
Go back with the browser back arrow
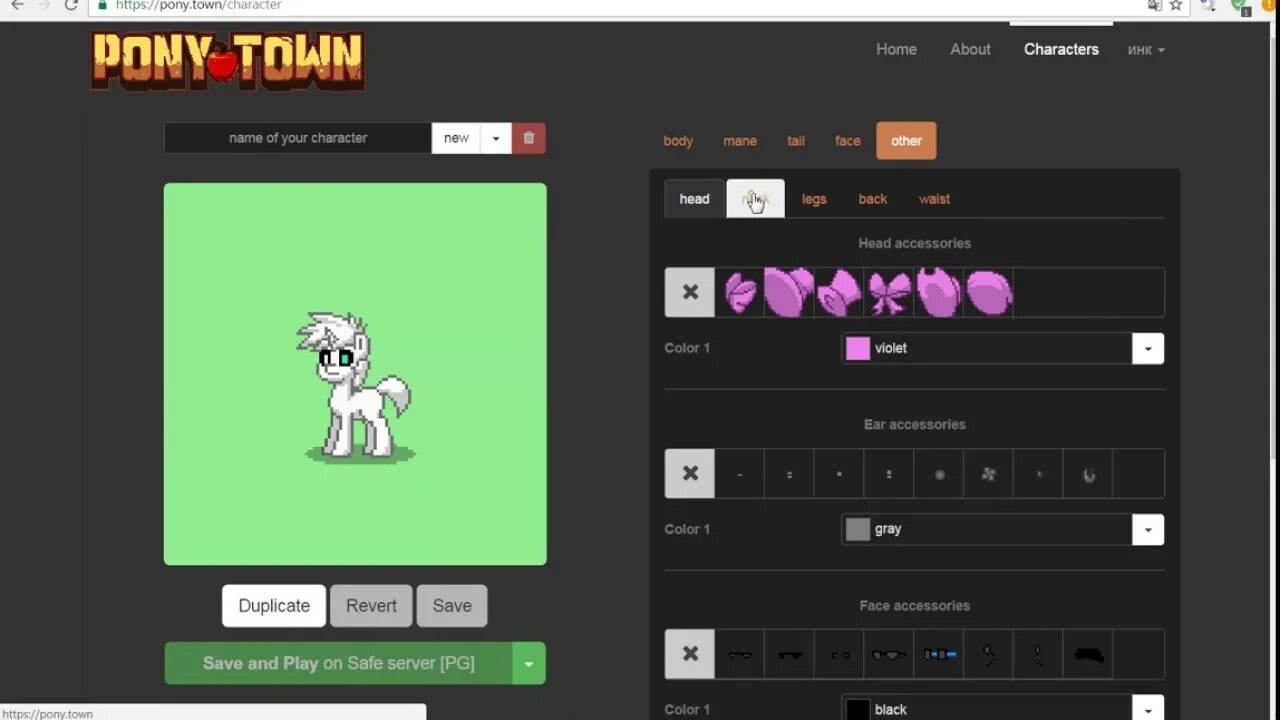click(16, 5)
